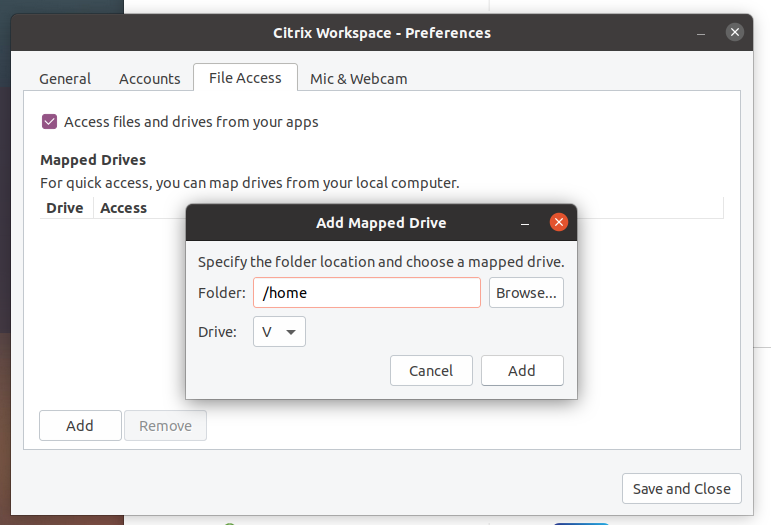Uncheck Access files and drives from your apps
This screenshot has width=771, height=525.
tap(50, 121)
